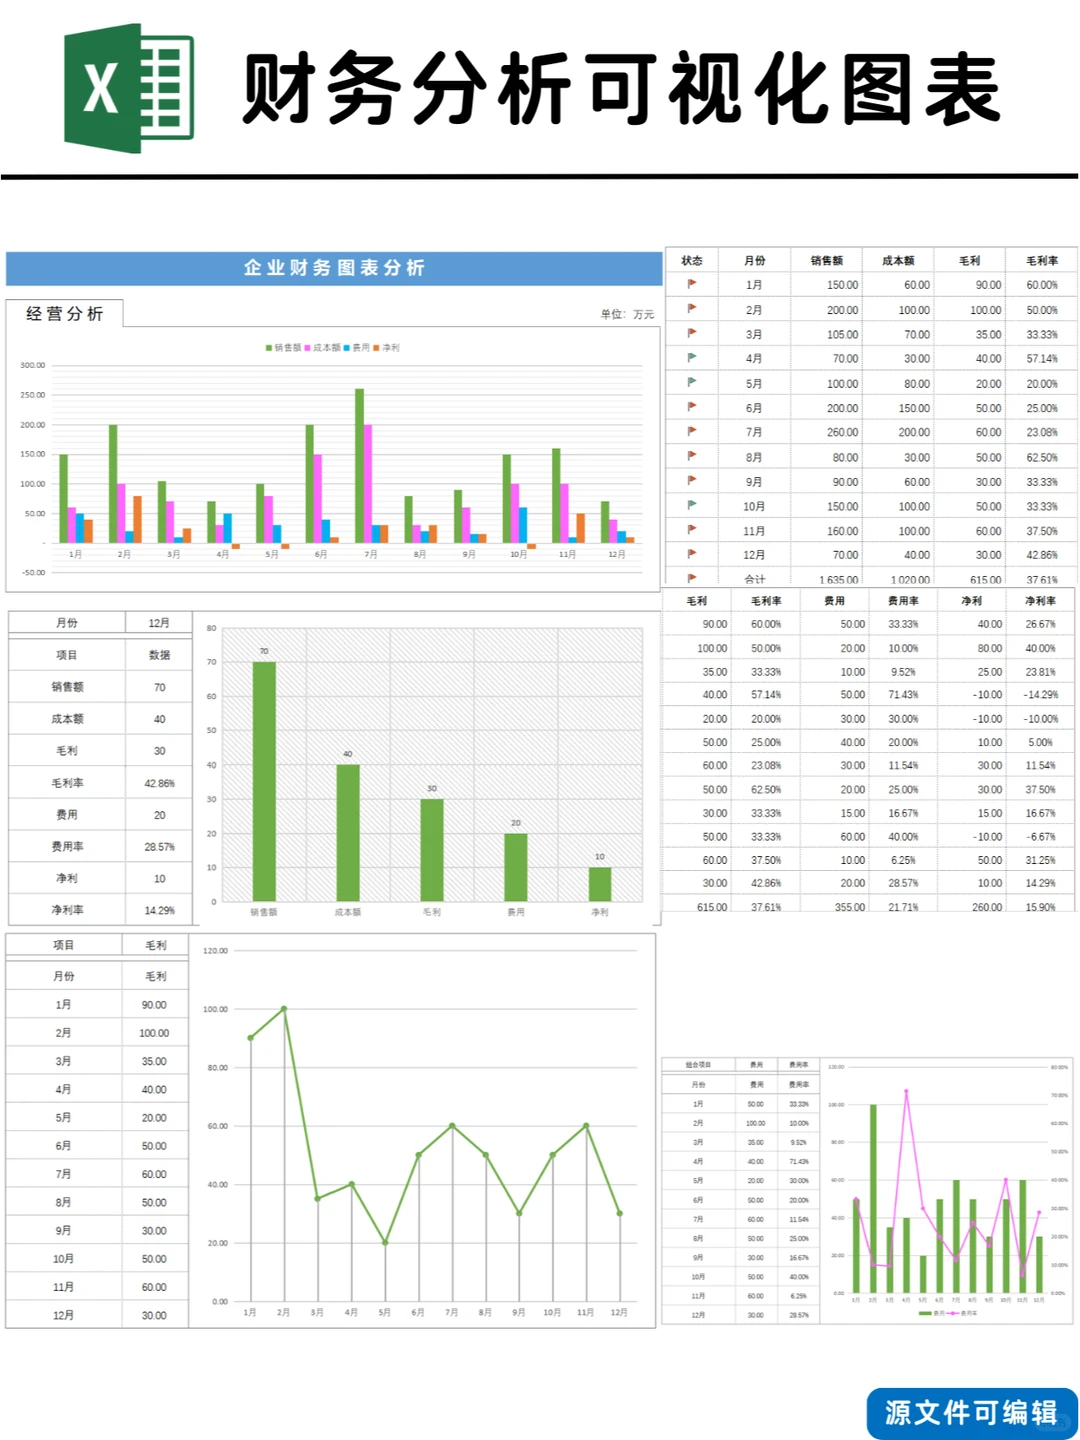Screen dimensions: 1080x1440
Task: Click the red flag icon beside 1月 row
Action: point(693,284)
